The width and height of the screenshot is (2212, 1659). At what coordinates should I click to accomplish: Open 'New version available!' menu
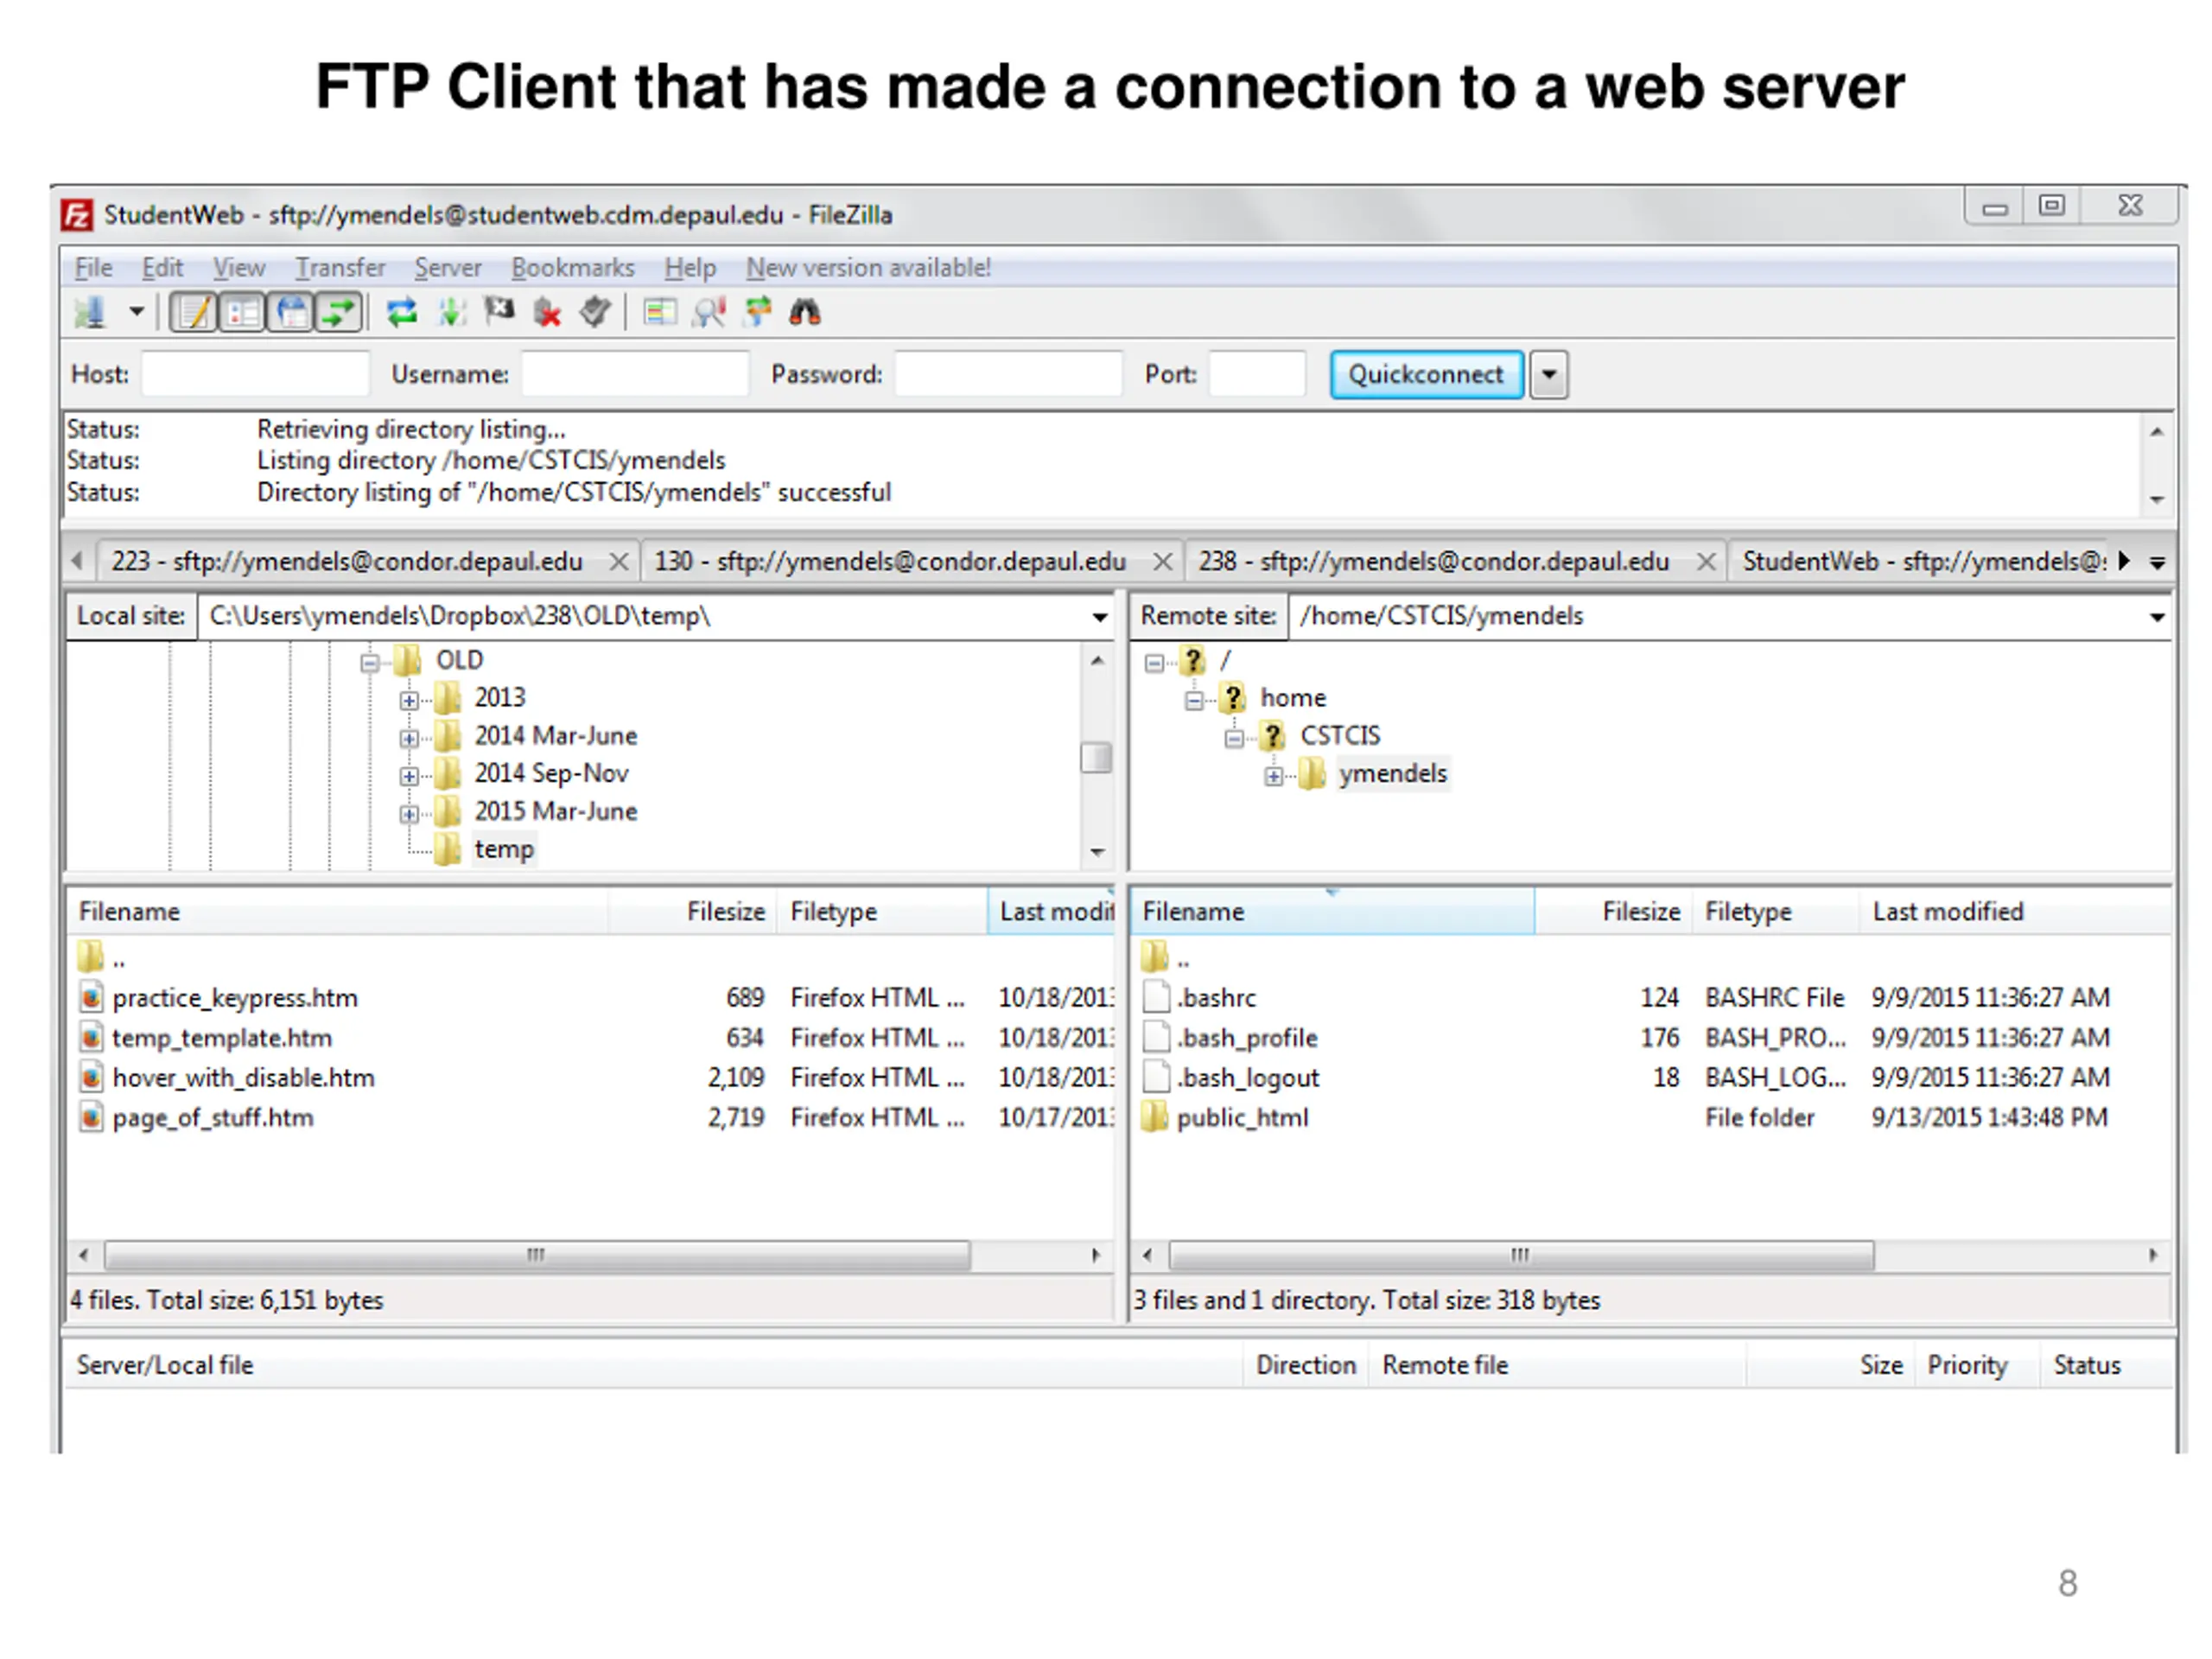[x=869, y=268]
